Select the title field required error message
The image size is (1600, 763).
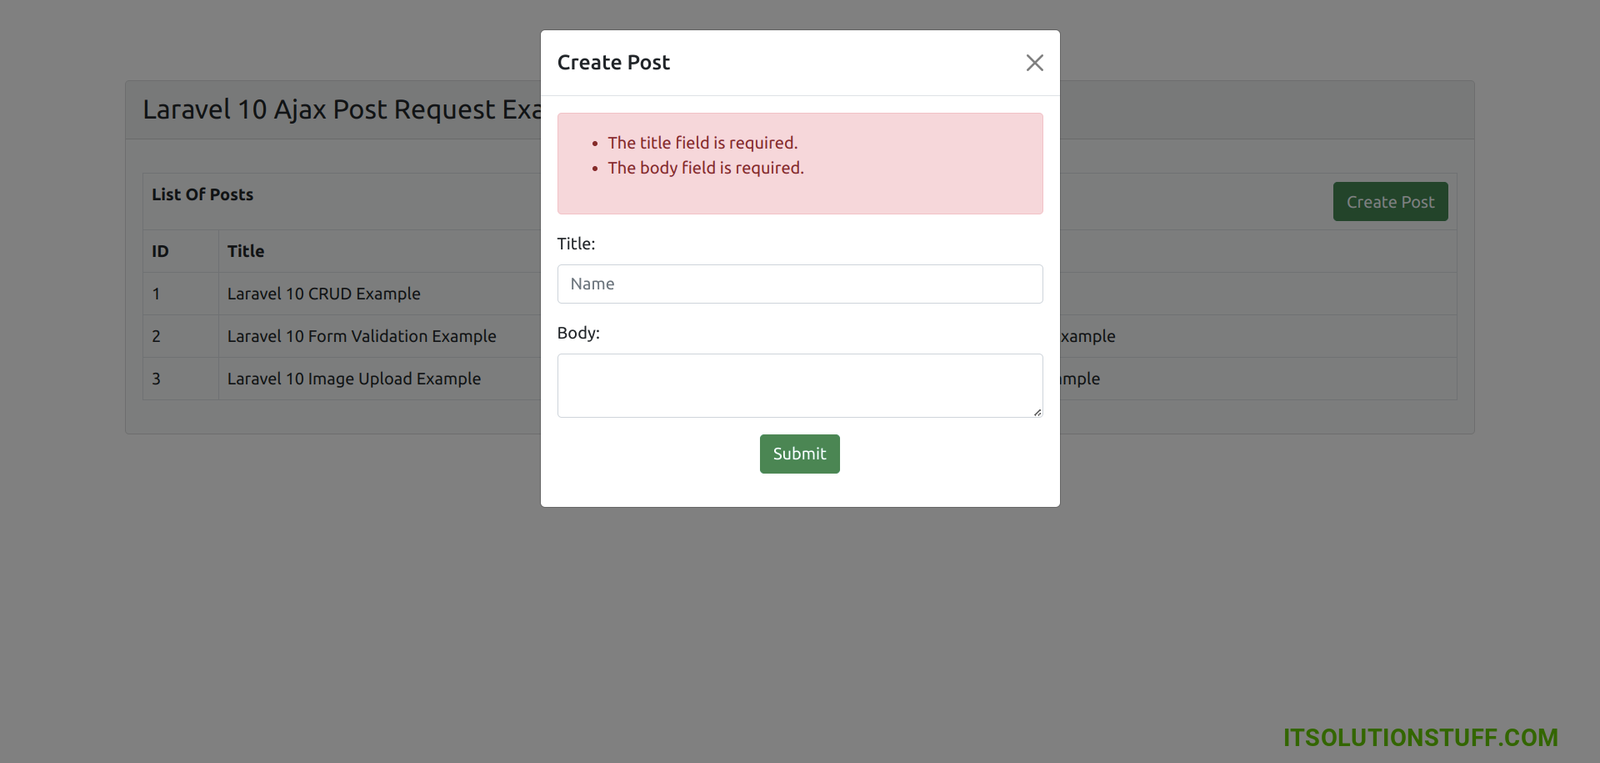702,143
